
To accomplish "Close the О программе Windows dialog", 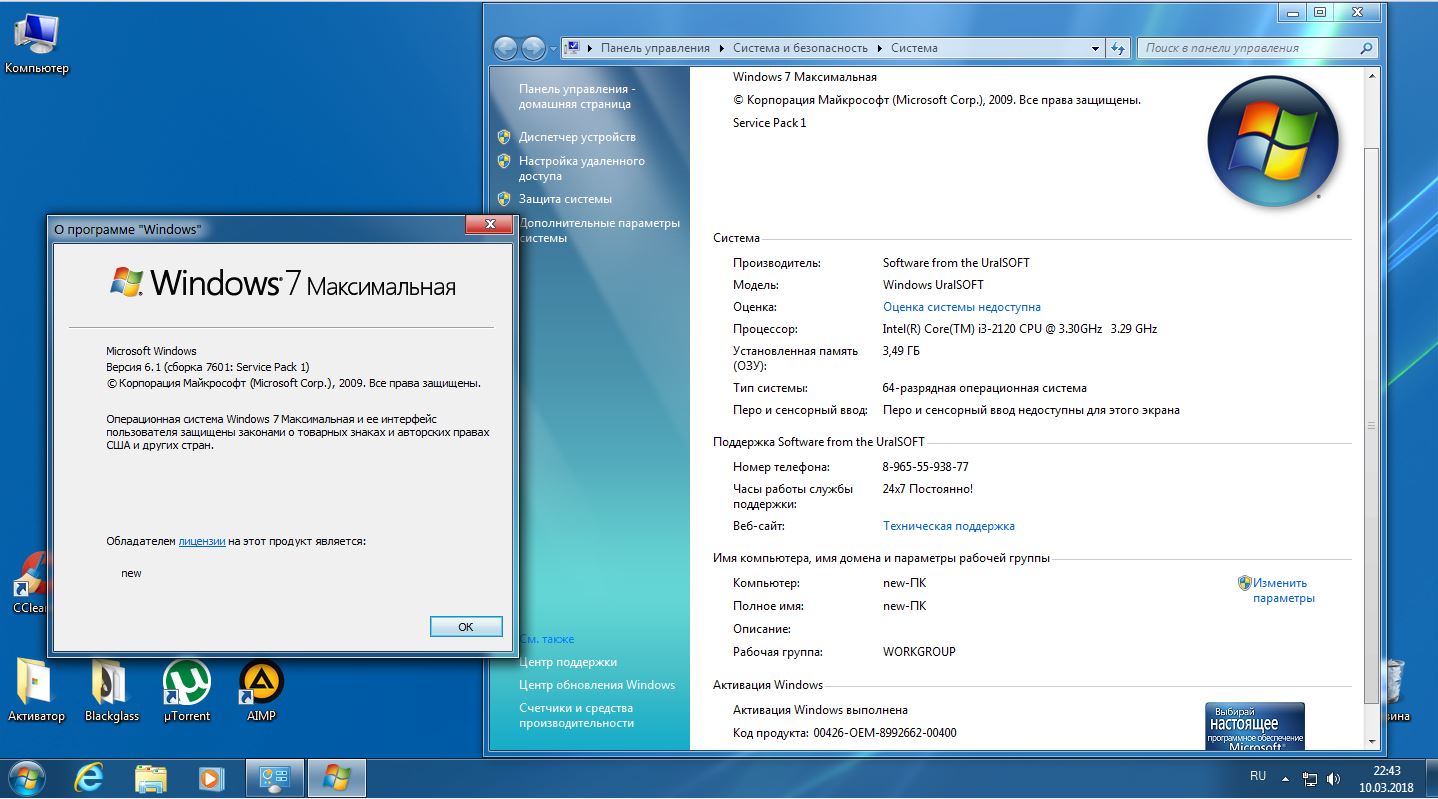I will [489, 226].
